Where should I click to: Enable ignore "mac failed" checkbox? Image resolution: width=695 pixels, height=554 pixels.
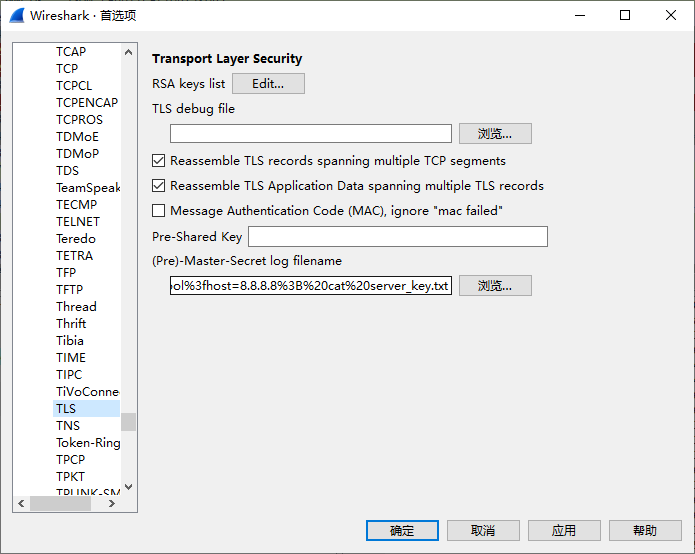click(158, 211)
